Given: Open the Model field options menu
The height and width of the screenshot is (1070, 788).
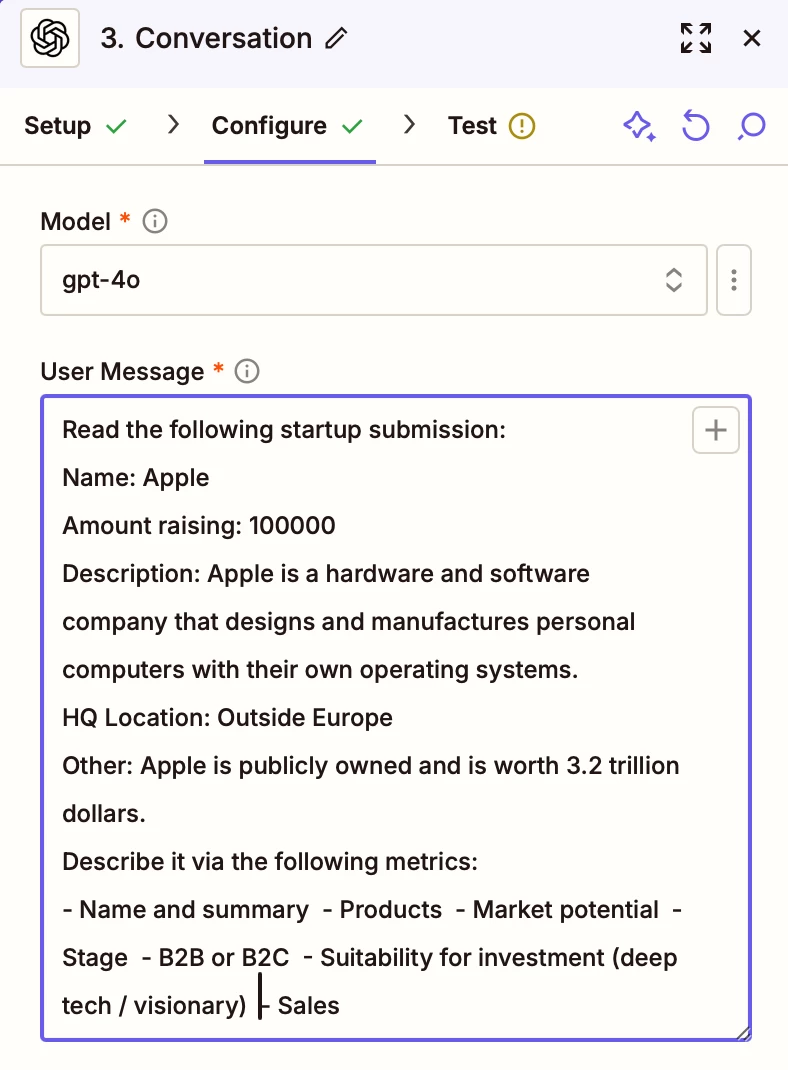Looking at the screenshot, I should point(734,280).
